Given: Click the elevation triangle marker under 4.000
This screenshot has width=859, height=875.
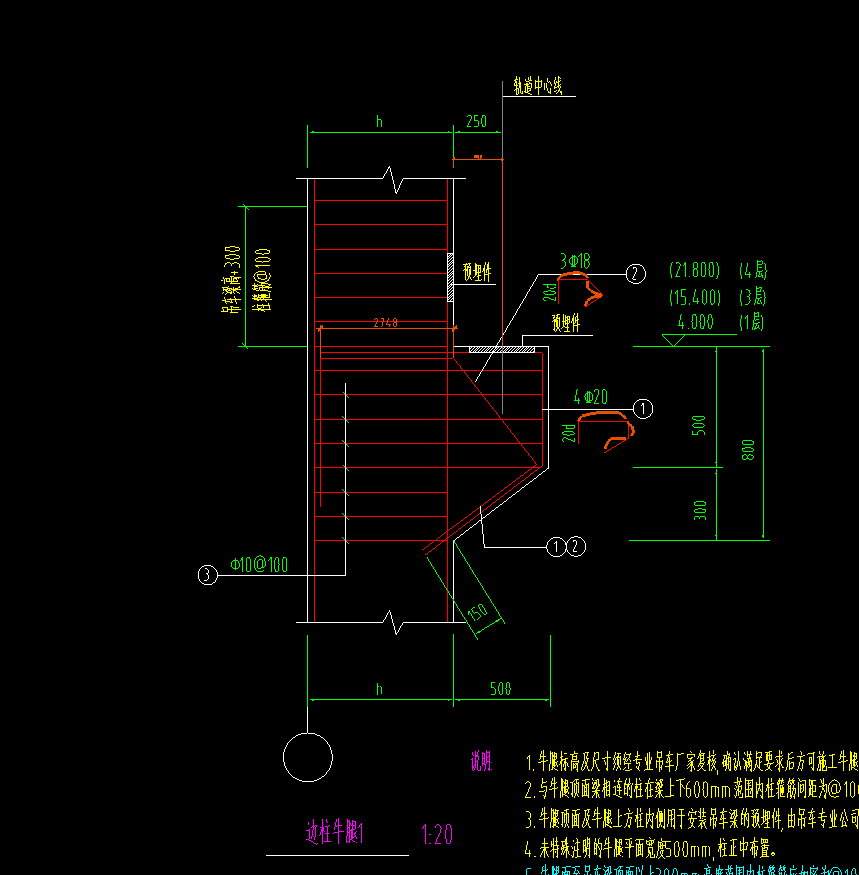Looking at the screenshot, I should pyautogui.click(x=674, y=340).
